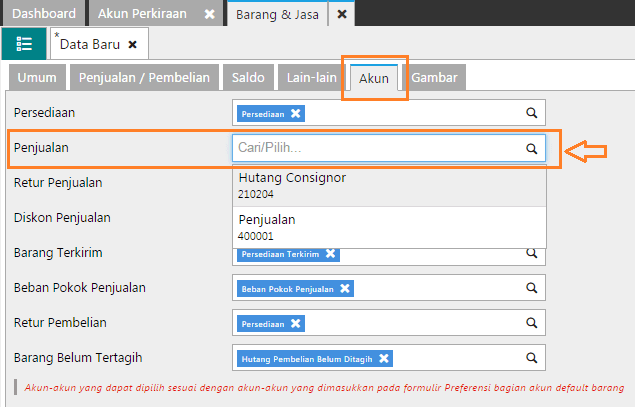Click search magnifier in Penjualan field

(532, 149)
